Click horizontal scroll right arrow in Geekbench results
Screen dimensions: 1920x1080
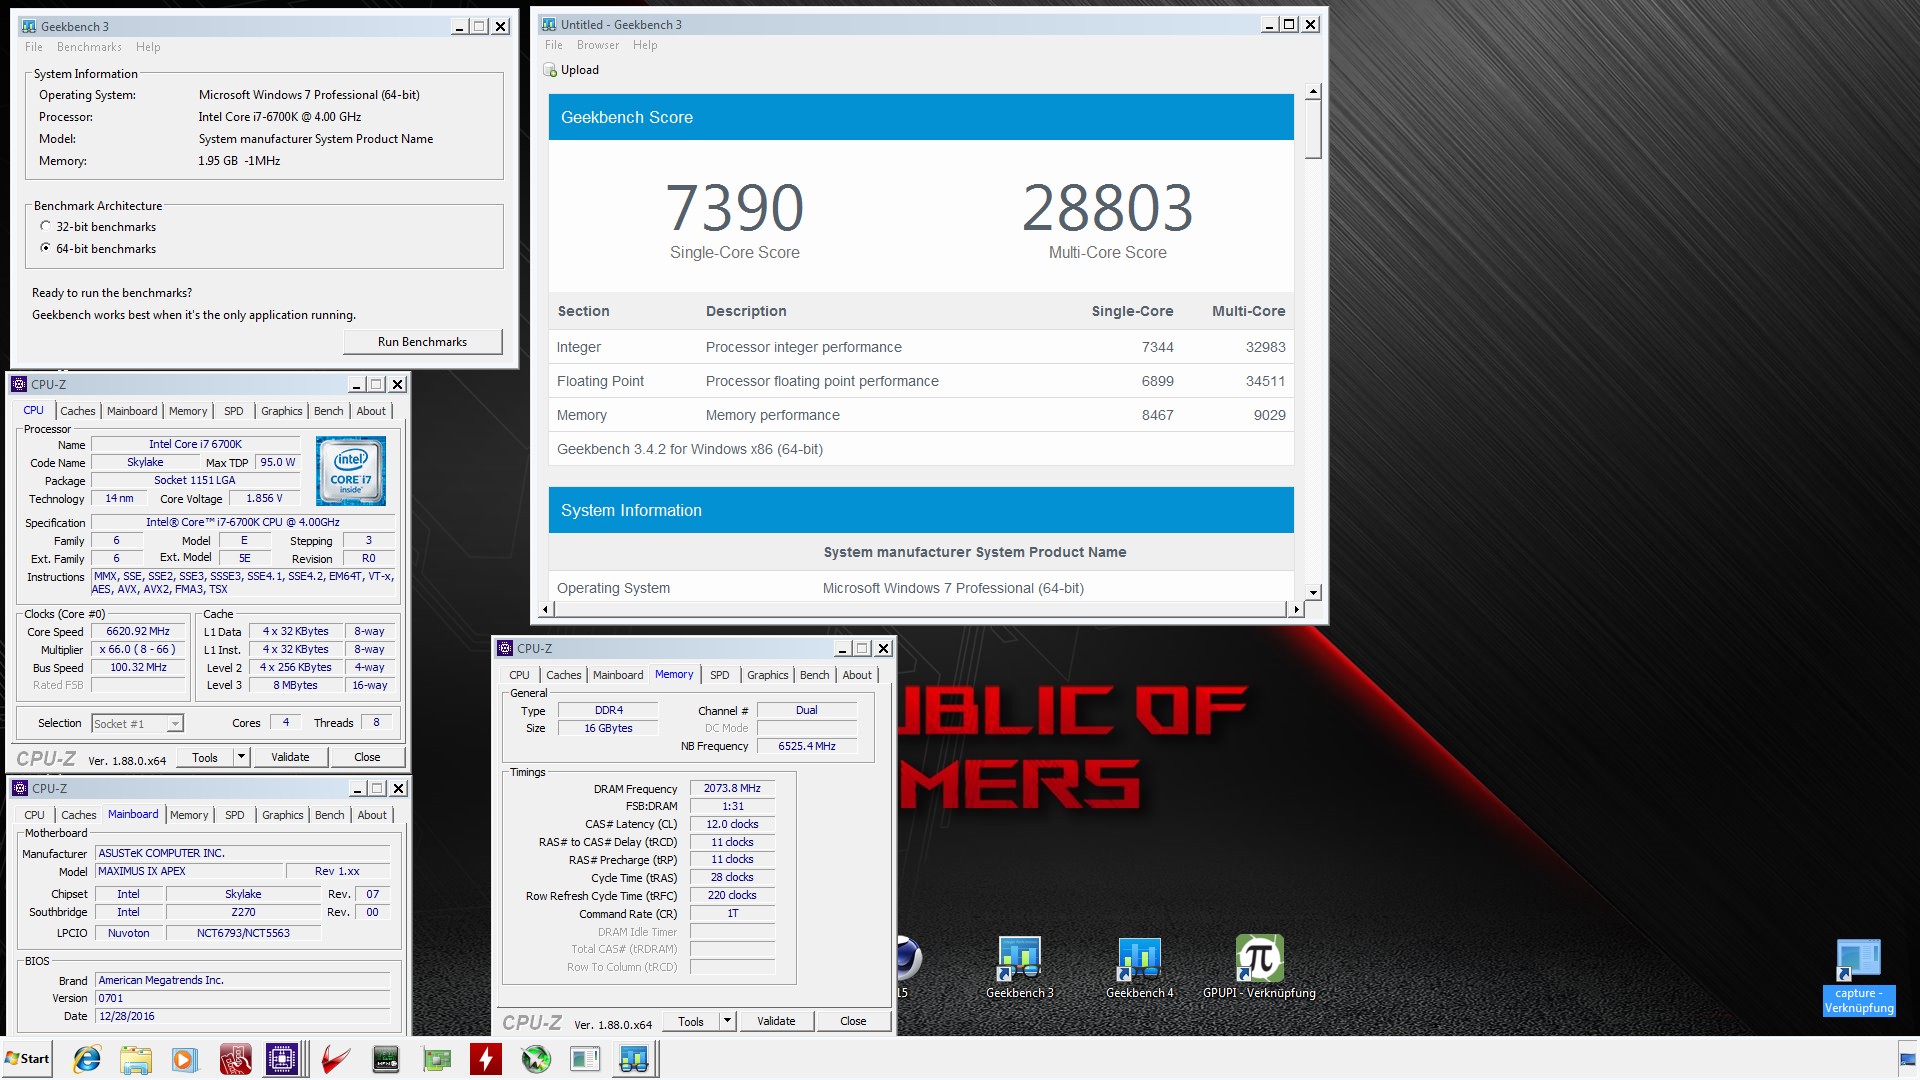[x=1296, y=609]
